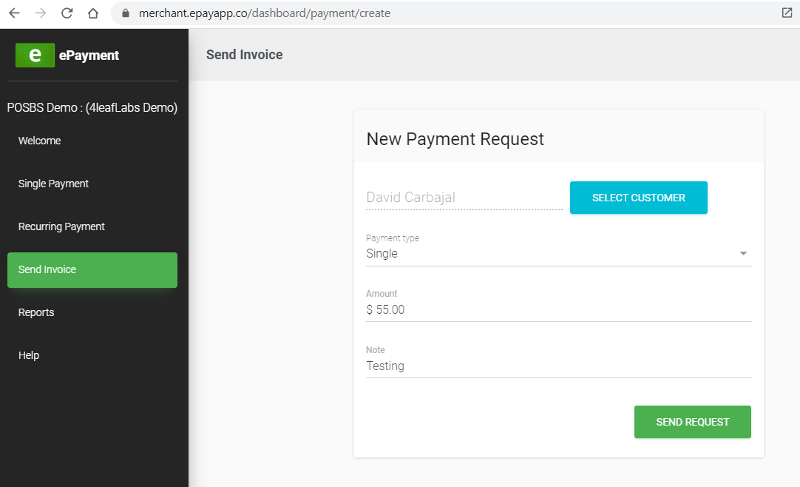Focus the Note field containing Testing
Image resolution: width=800 pixels, height=487 pixels.
pyautogui.click(x=558, y=366)
